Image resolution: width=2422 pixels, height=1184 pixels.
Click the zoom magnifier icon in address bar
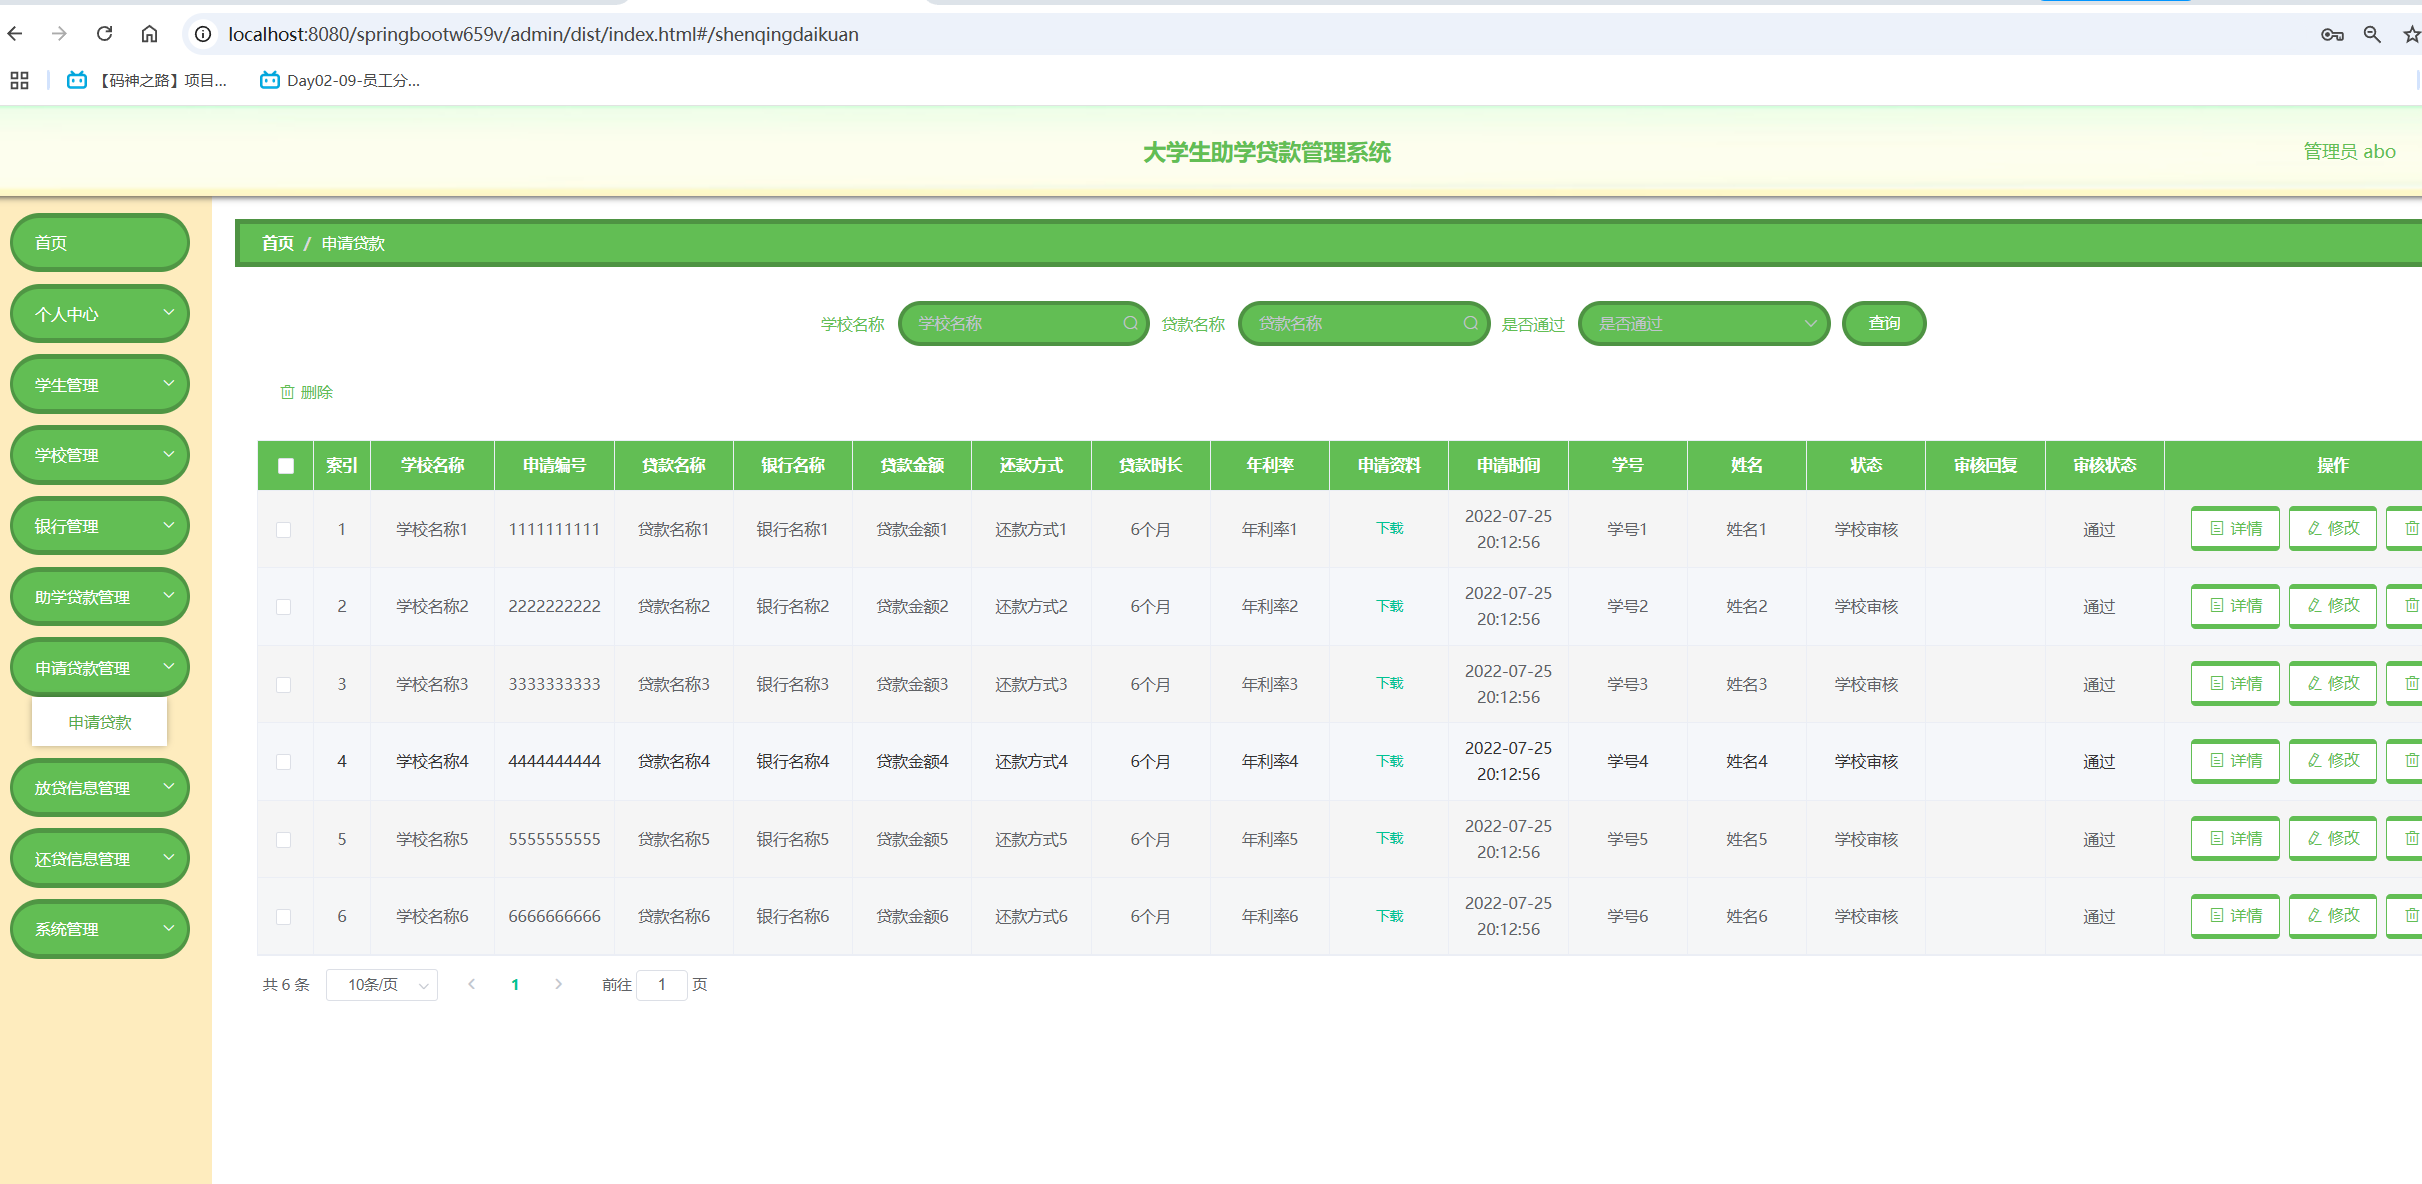[2372, 34]
